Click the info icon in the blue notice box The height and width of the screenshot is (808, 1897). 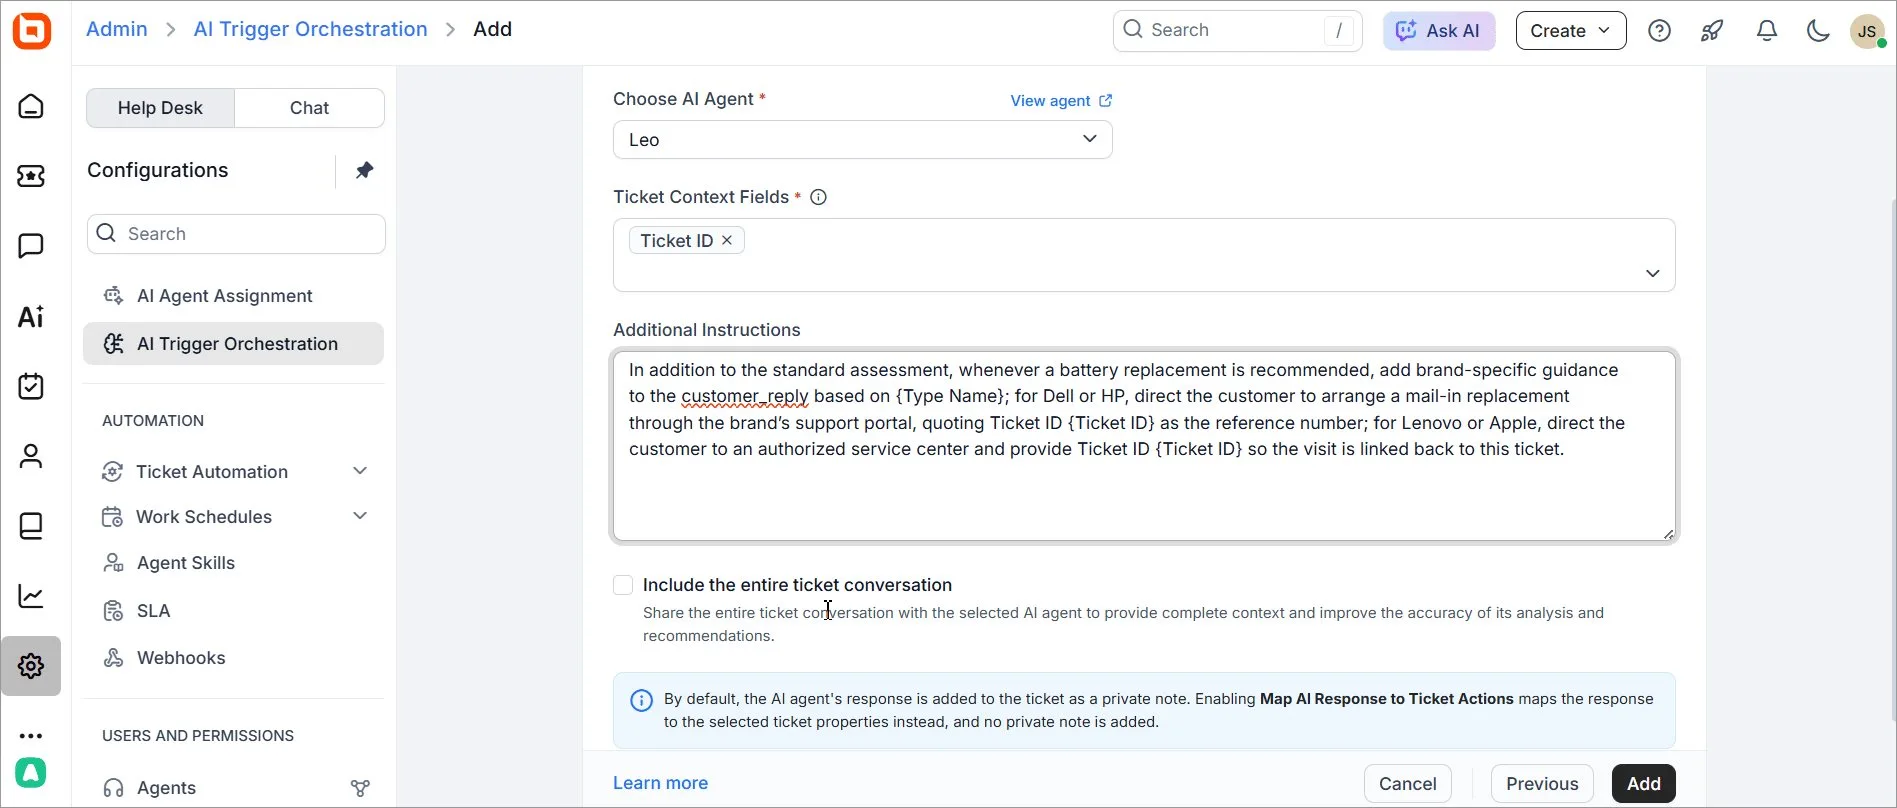641,701
